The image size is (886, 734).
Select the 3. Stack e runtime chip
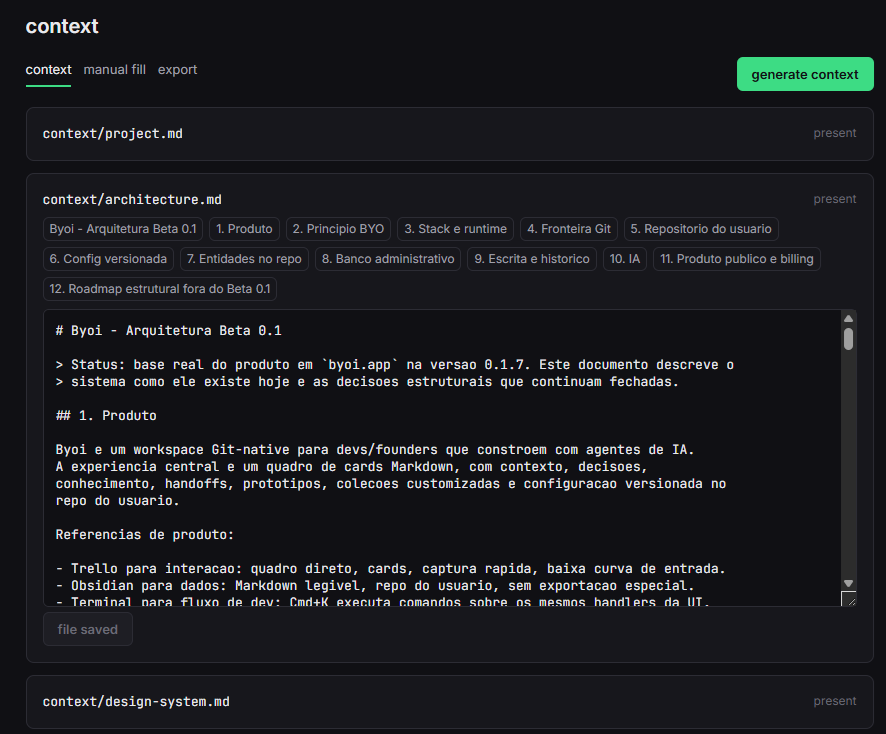click(x=455, y=229)
